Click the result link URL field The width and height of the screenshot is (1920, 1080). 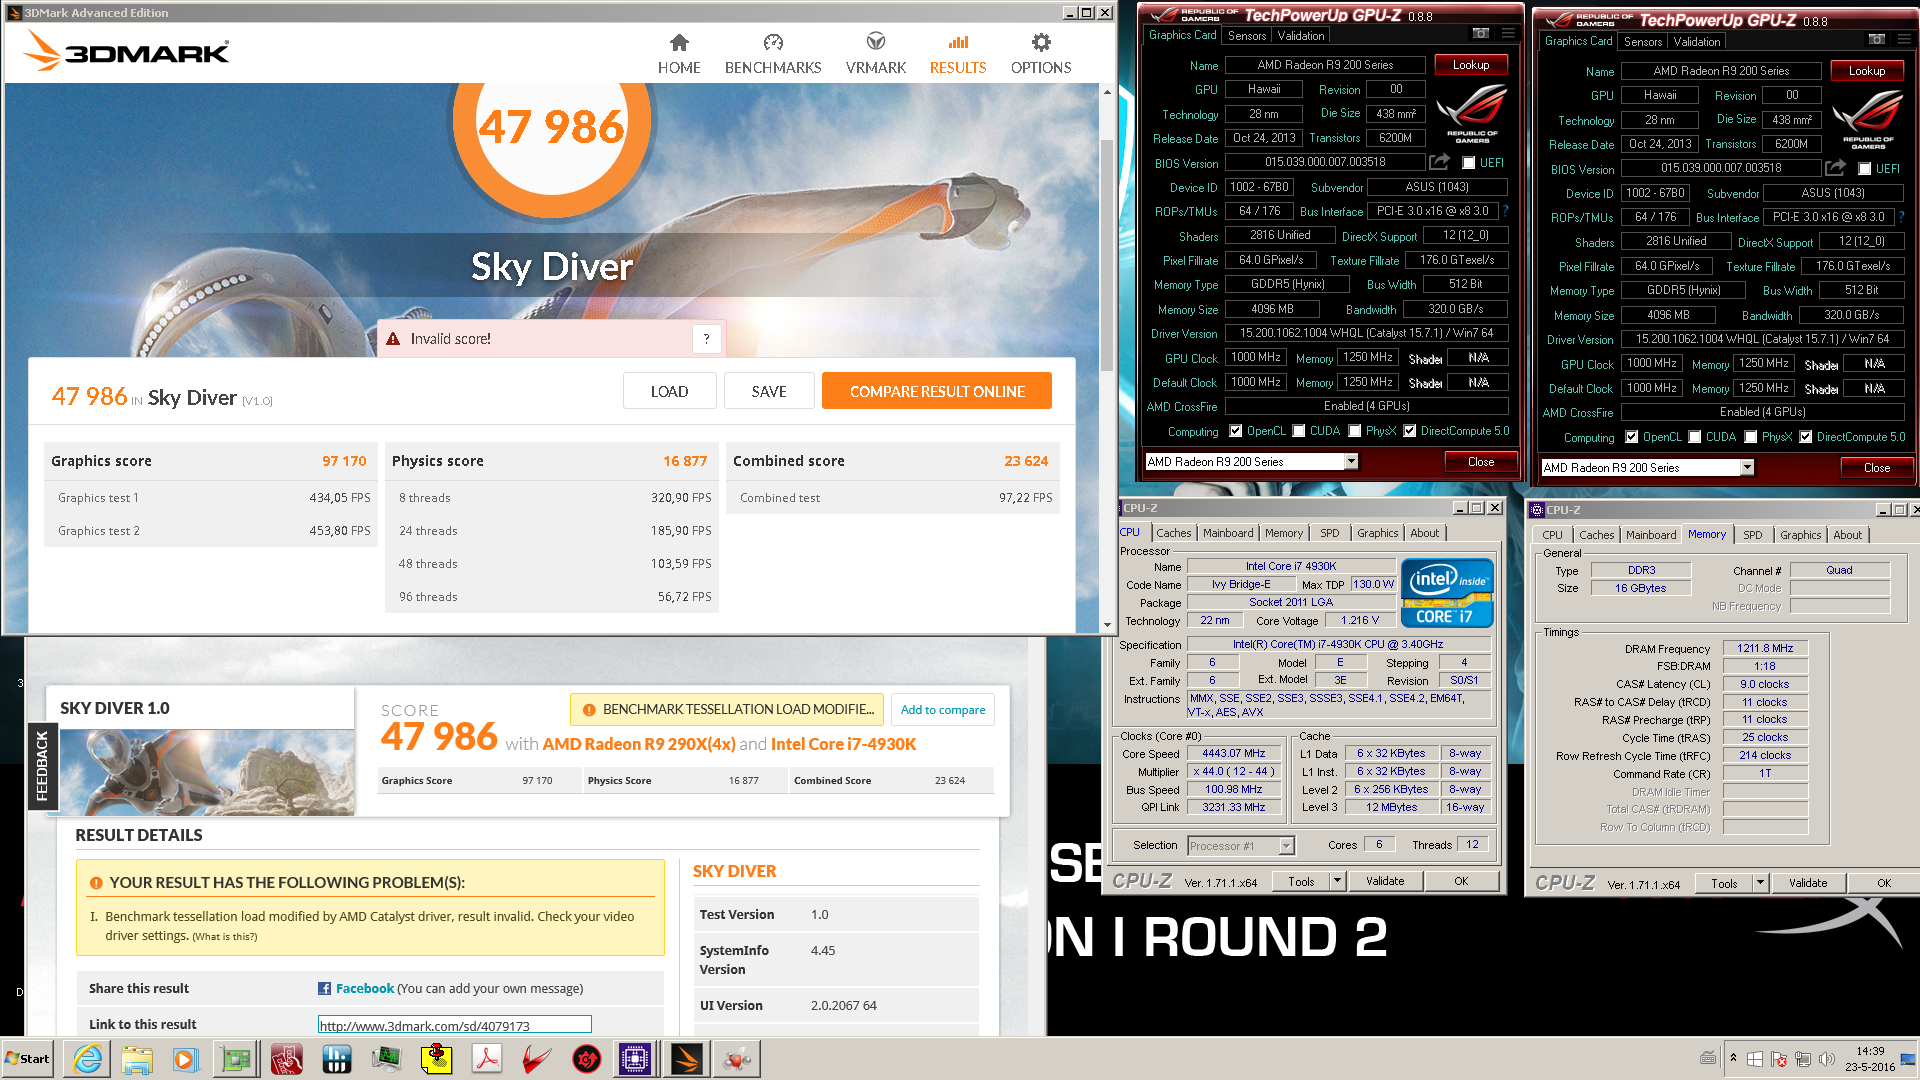click(x=455, y=1025)
